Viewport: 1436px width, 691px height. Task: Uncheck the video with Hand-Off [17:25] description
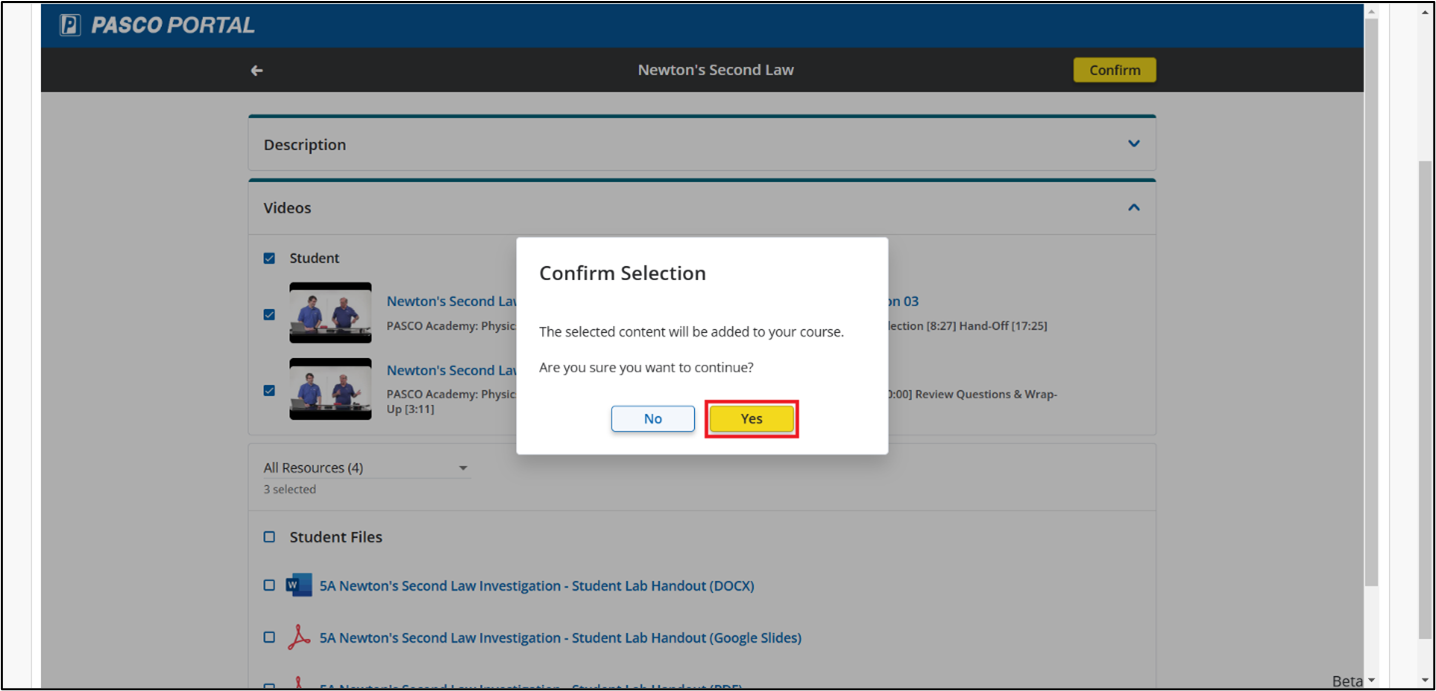tap(269, 314)
